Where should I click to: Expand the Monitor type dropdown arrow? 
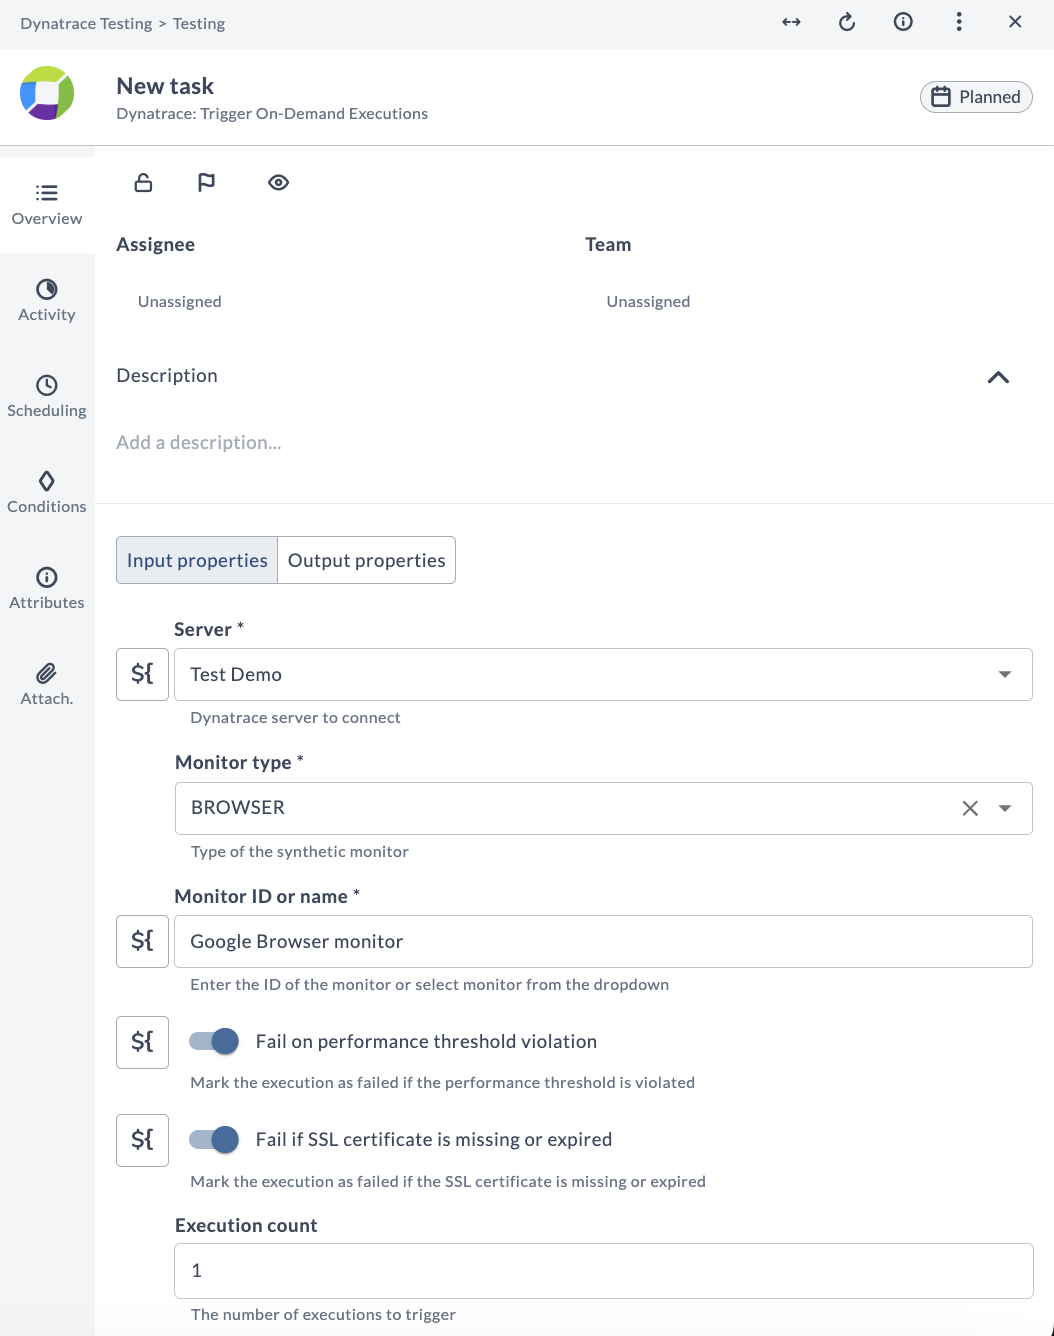click(x=1005, y=808)
